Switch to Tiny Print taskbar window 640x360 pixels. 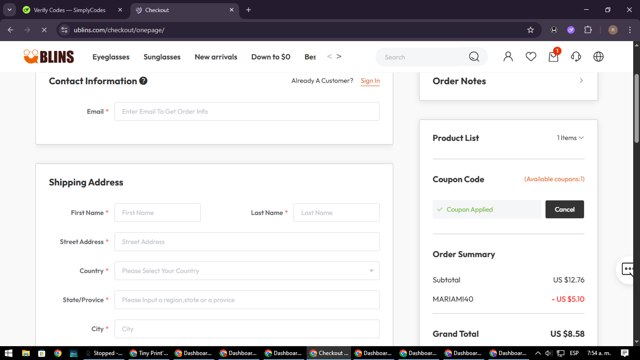click(x=149, y=353)
